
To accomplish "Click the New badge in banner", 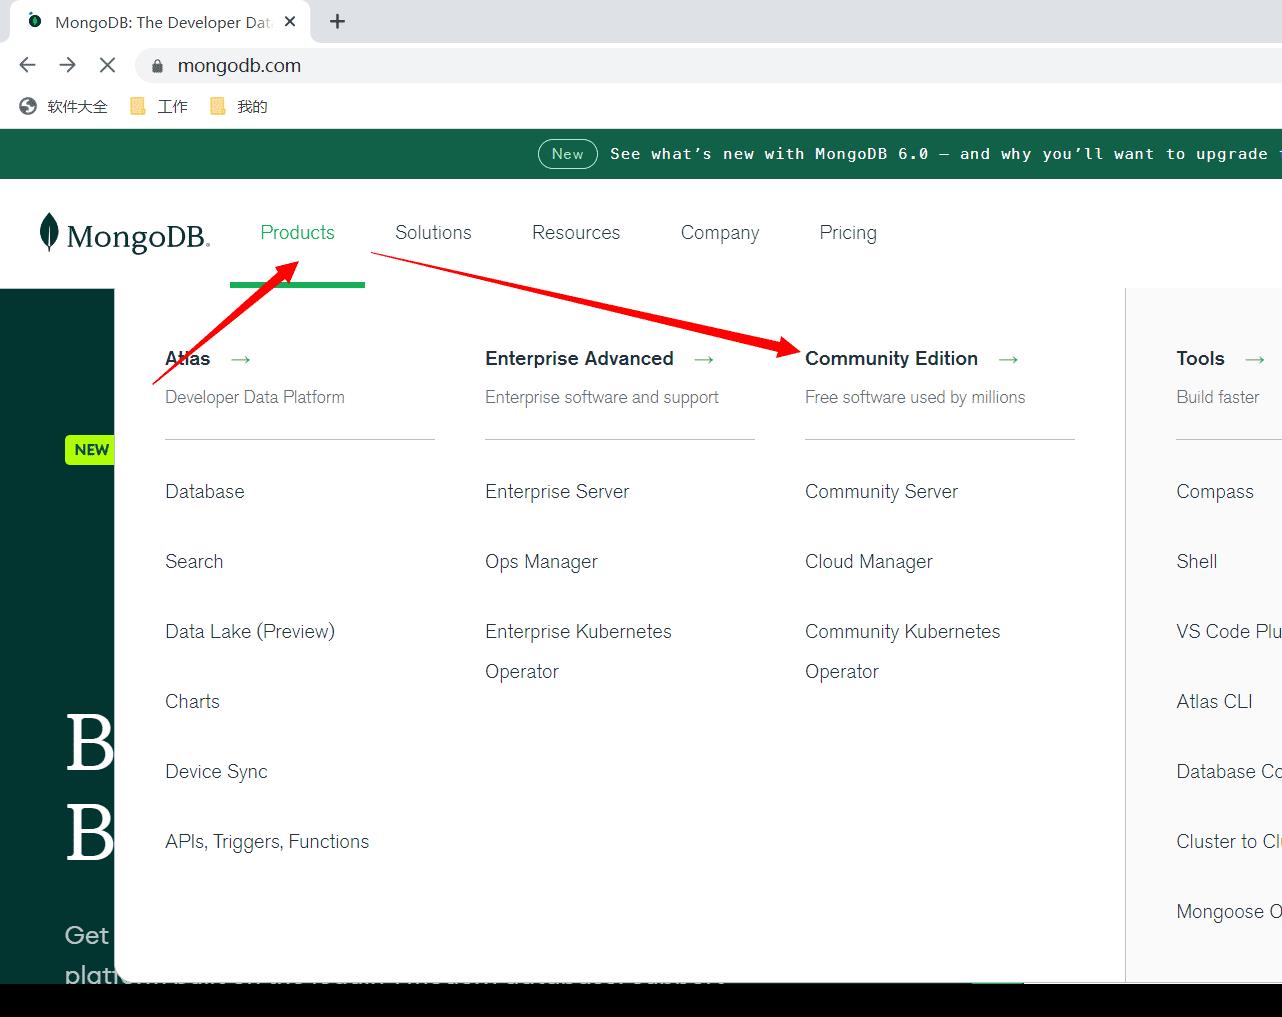I will click(x=567, y=154).
